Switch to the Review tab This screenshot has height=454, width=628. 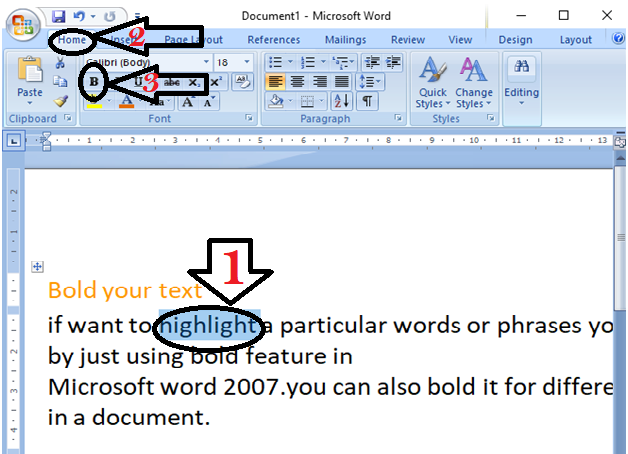408,40
